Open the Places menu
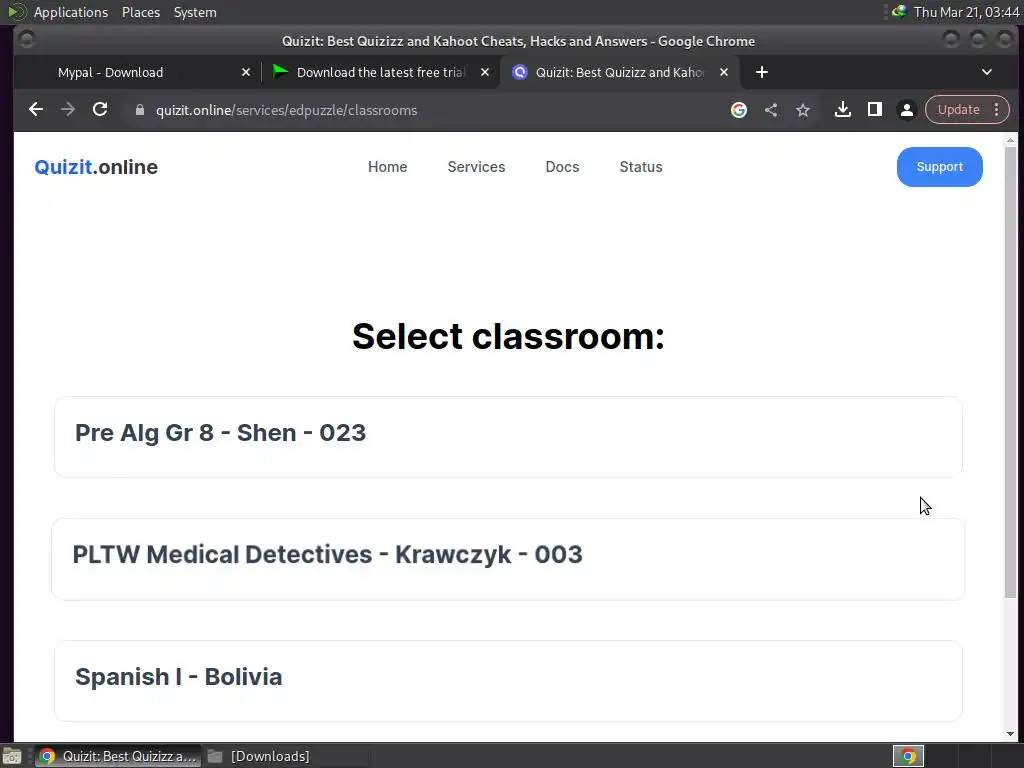 140,12
